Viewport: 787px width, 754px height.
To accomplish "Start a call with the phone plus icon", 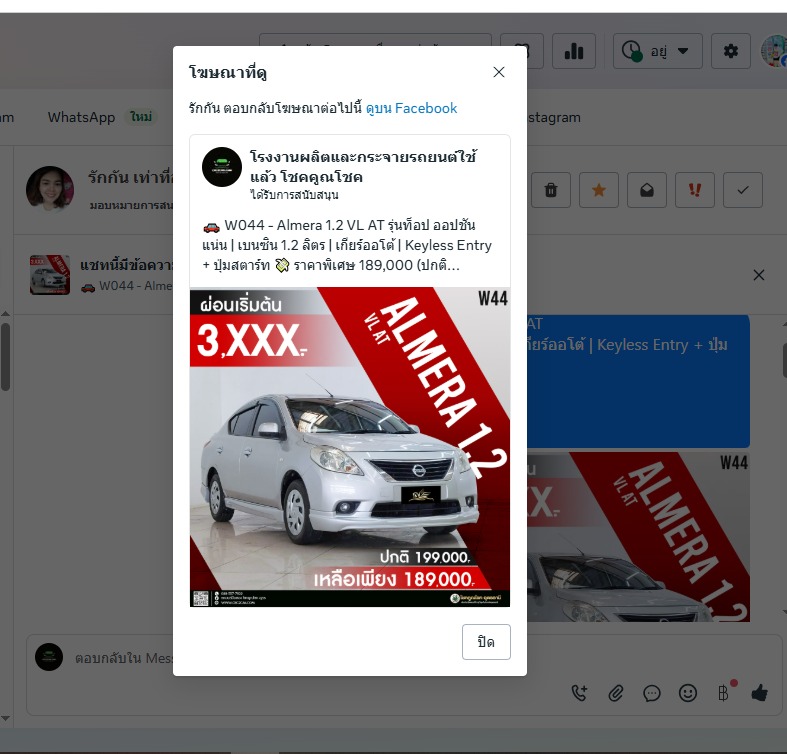I will point(579,693).
